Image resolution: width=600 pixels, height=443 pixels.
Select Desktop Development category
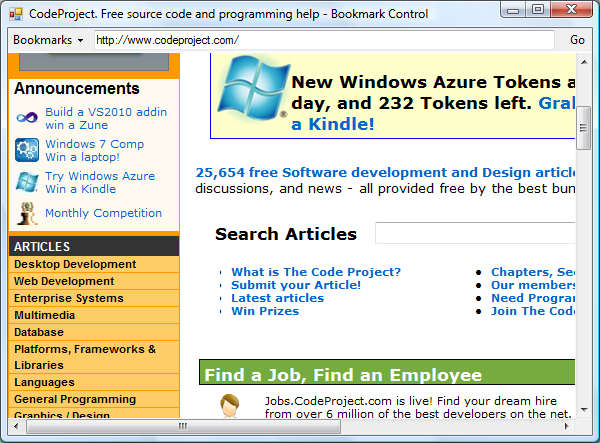[x=94, y=264]
